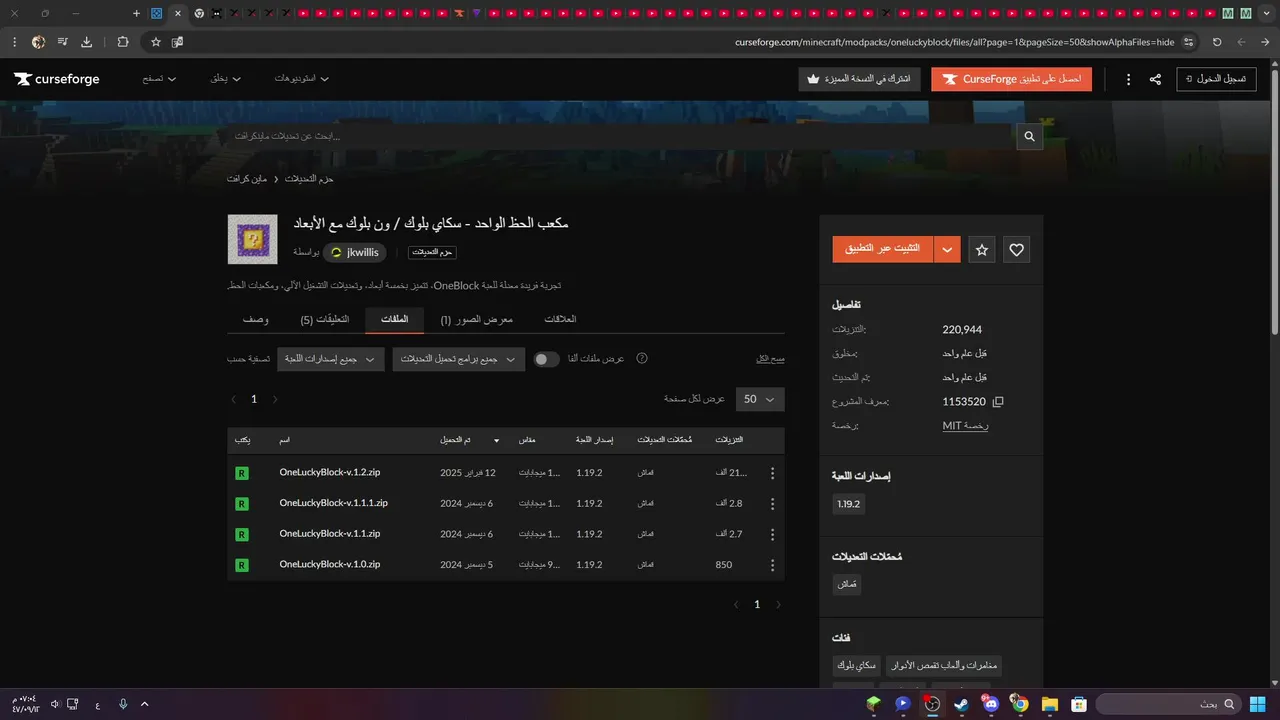Screen dimensions: 1280x720
Task: Open the browser three-dot menu
Action: (x=14, y=42)
